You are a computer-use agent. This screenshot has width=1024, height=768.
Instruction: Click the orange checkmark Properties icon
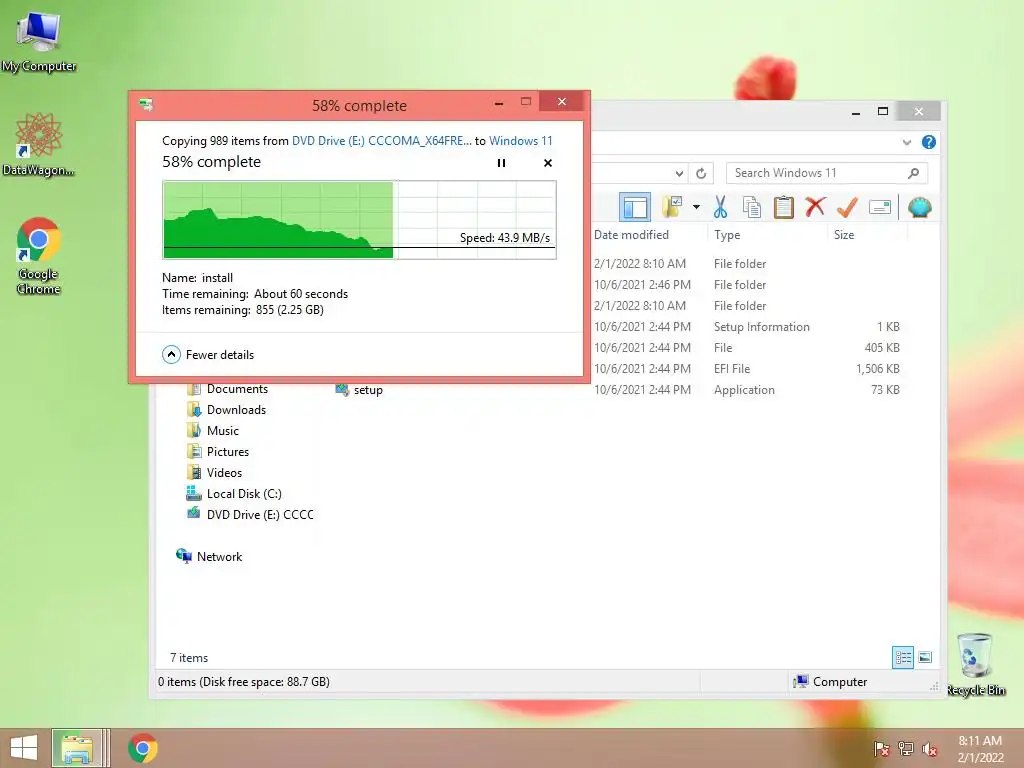(847, 207)
